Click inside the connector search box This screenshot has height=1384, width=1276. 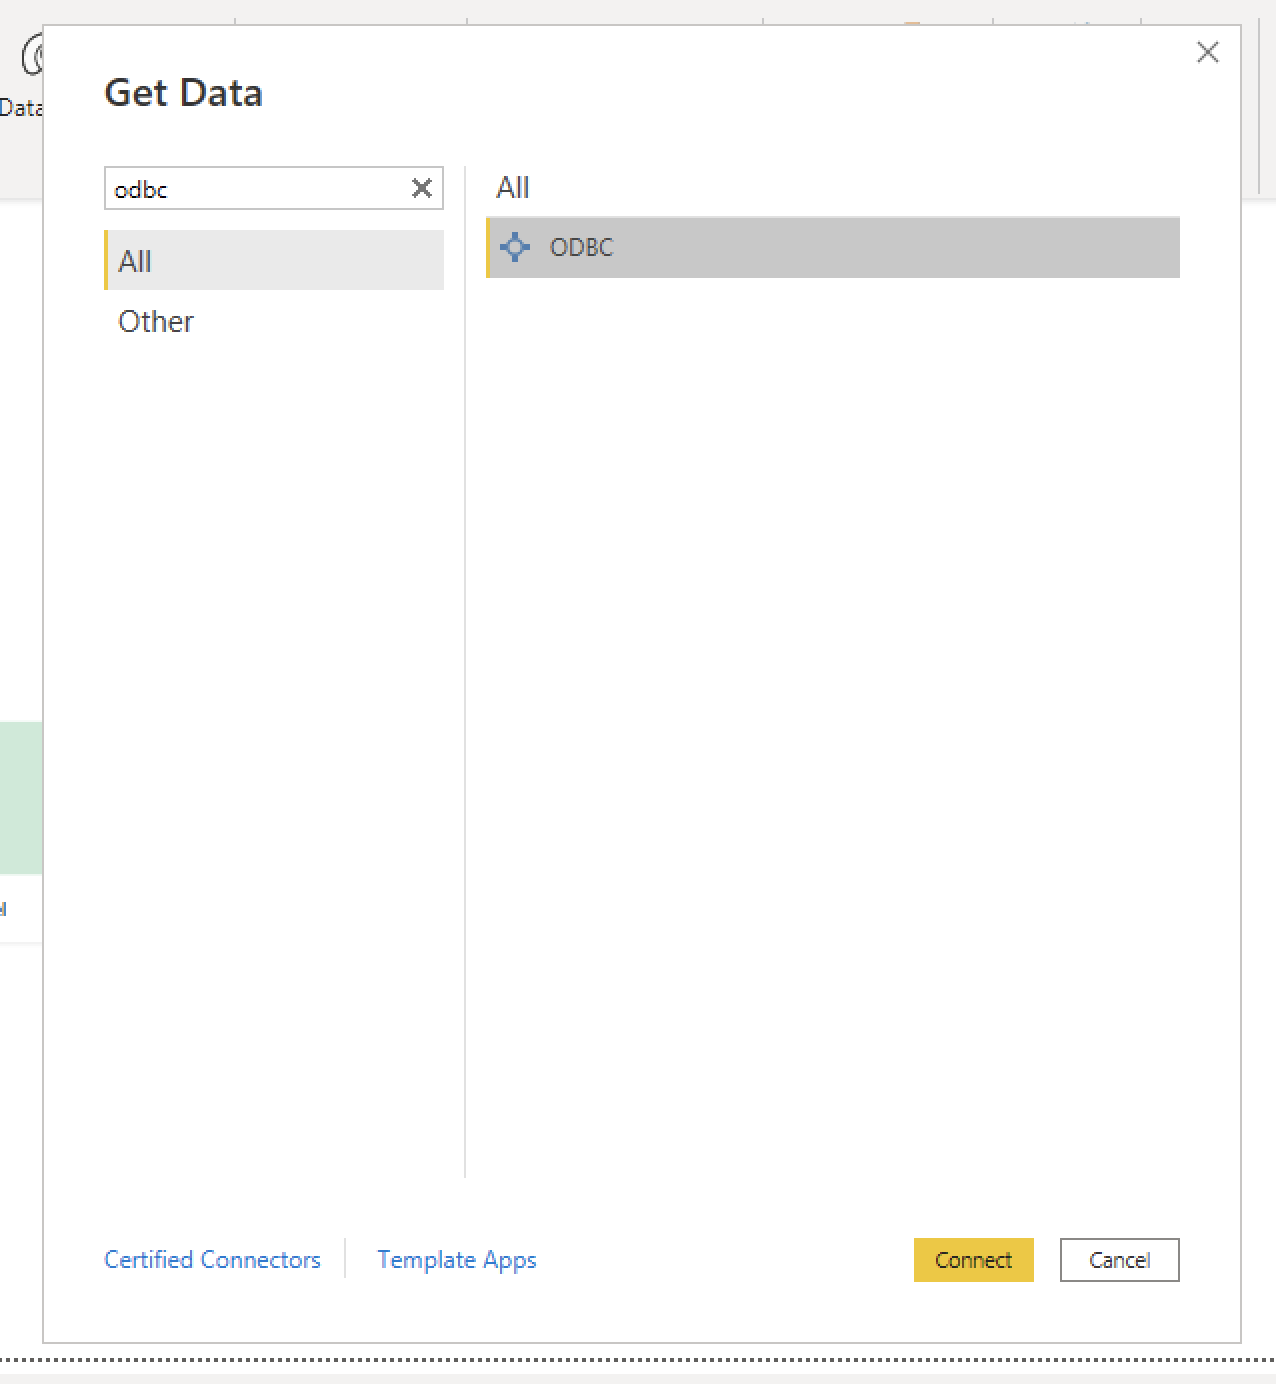pyautogui.click(x=255, y=189)
